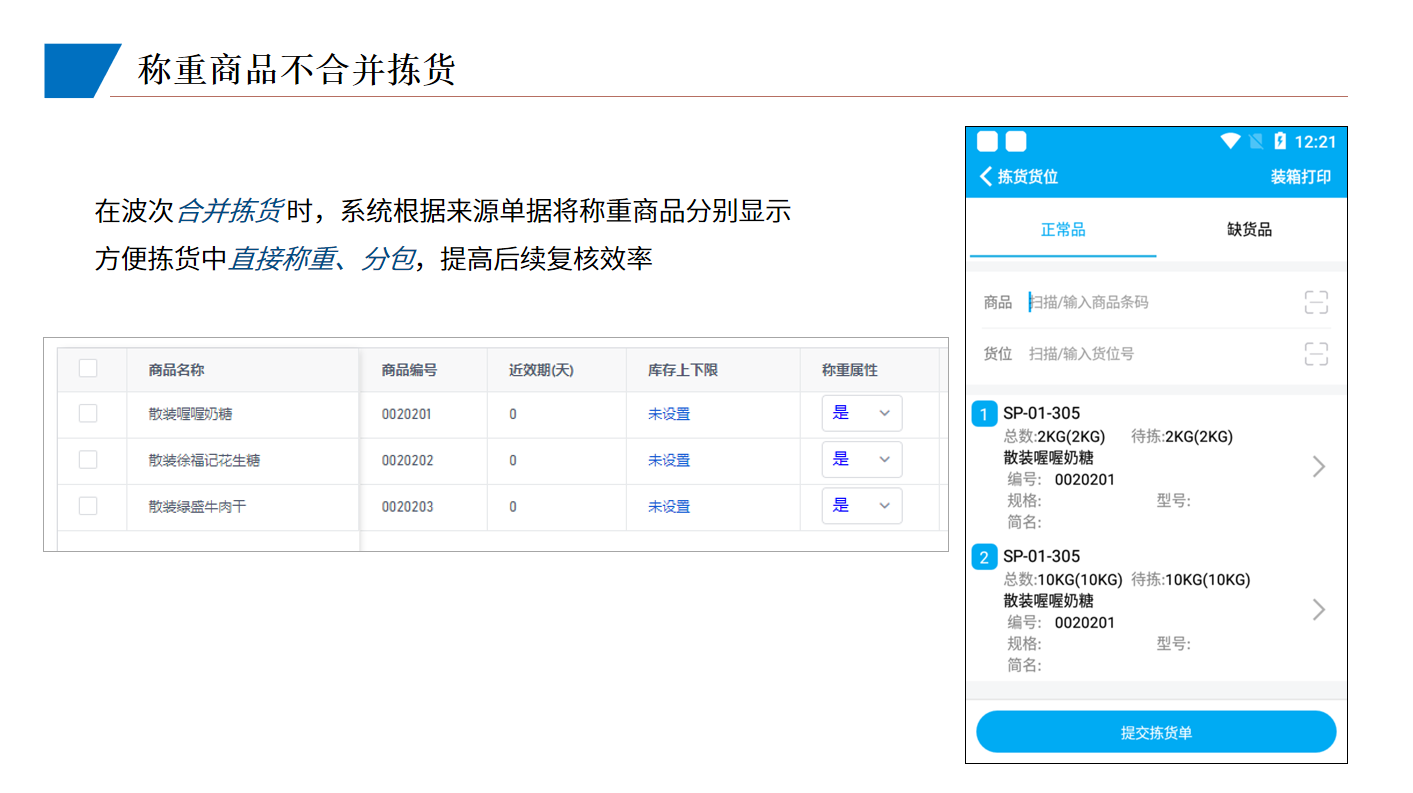Open the 称重属性 dropdown for 散装徐福记花生糖
This screenshot has width=1413, height=793.
pyautogui.click(x=862, y=459)
